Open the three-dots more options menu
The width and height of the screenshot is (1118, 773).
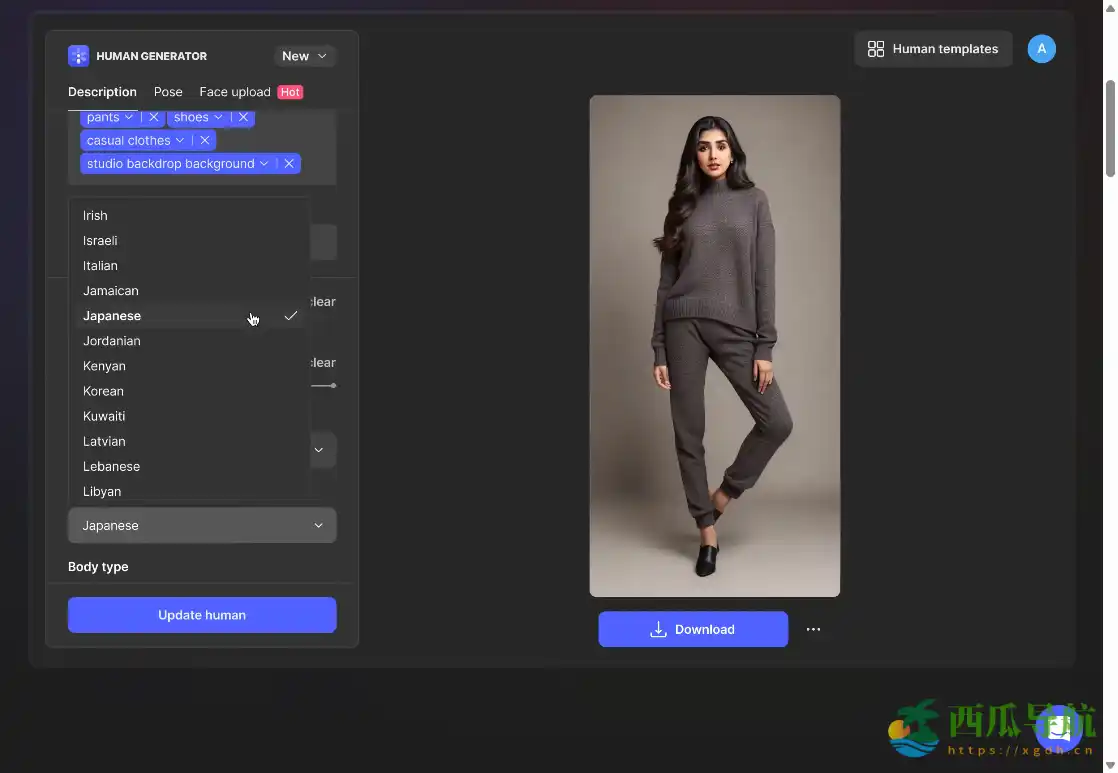813,629
